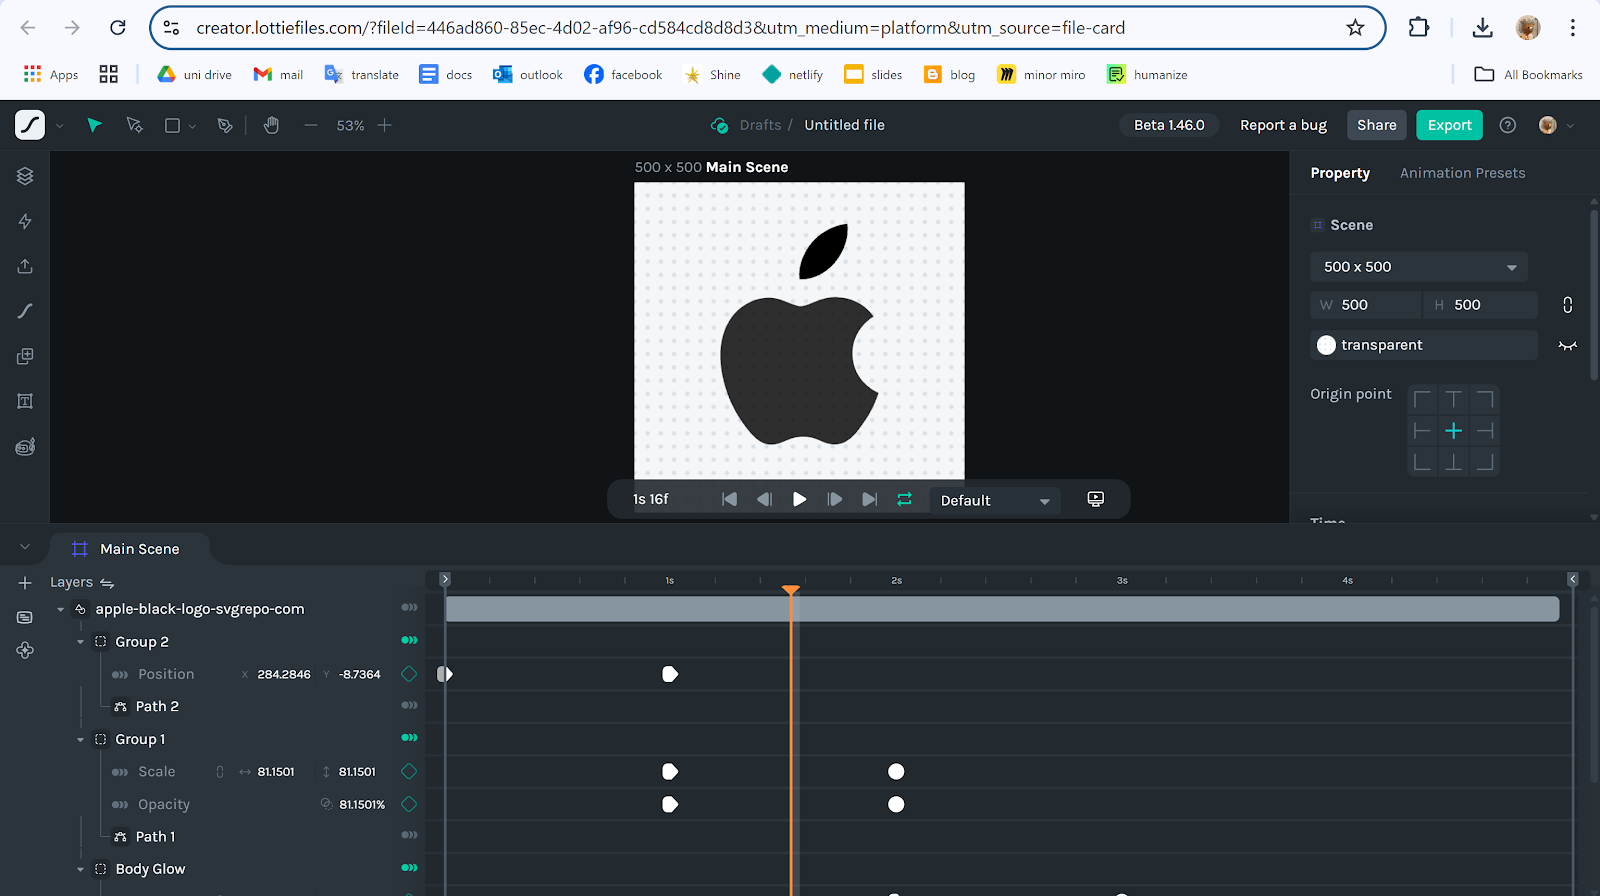
Task: Play the animation
Action: pos(799,499)
